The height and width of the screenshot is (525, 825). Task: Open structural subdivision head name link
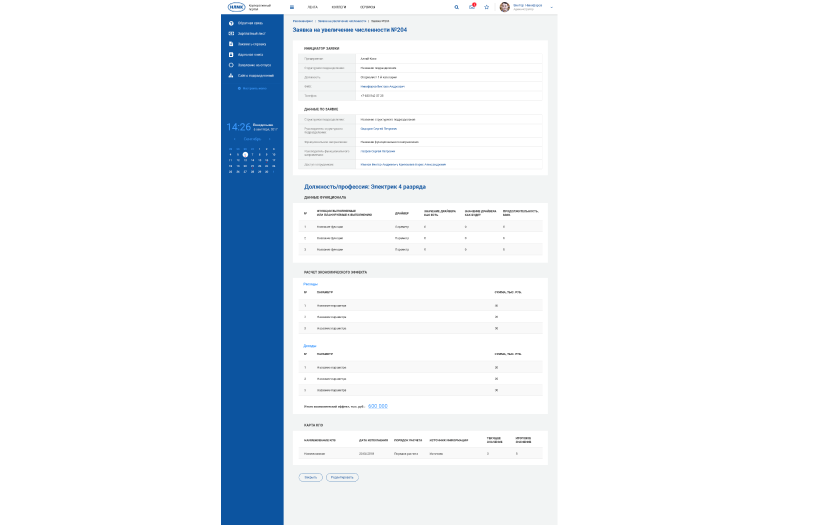(379, 129)
